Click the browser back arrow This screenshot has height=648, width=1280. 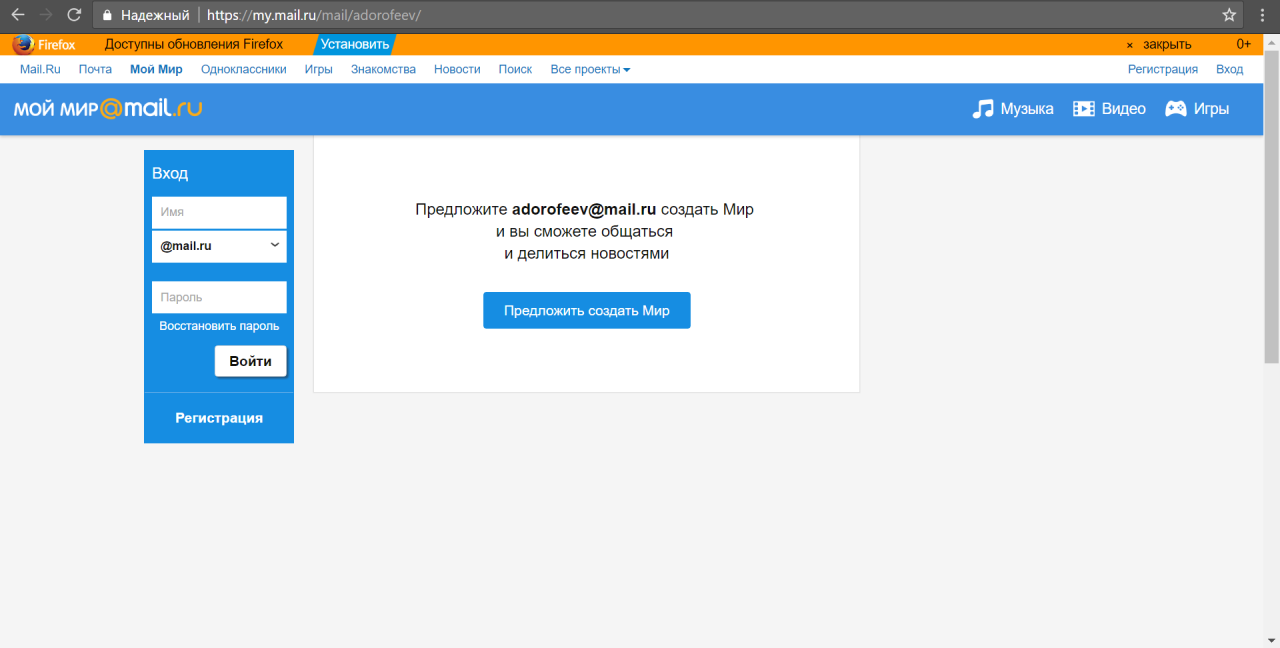[x=18, y=15]
